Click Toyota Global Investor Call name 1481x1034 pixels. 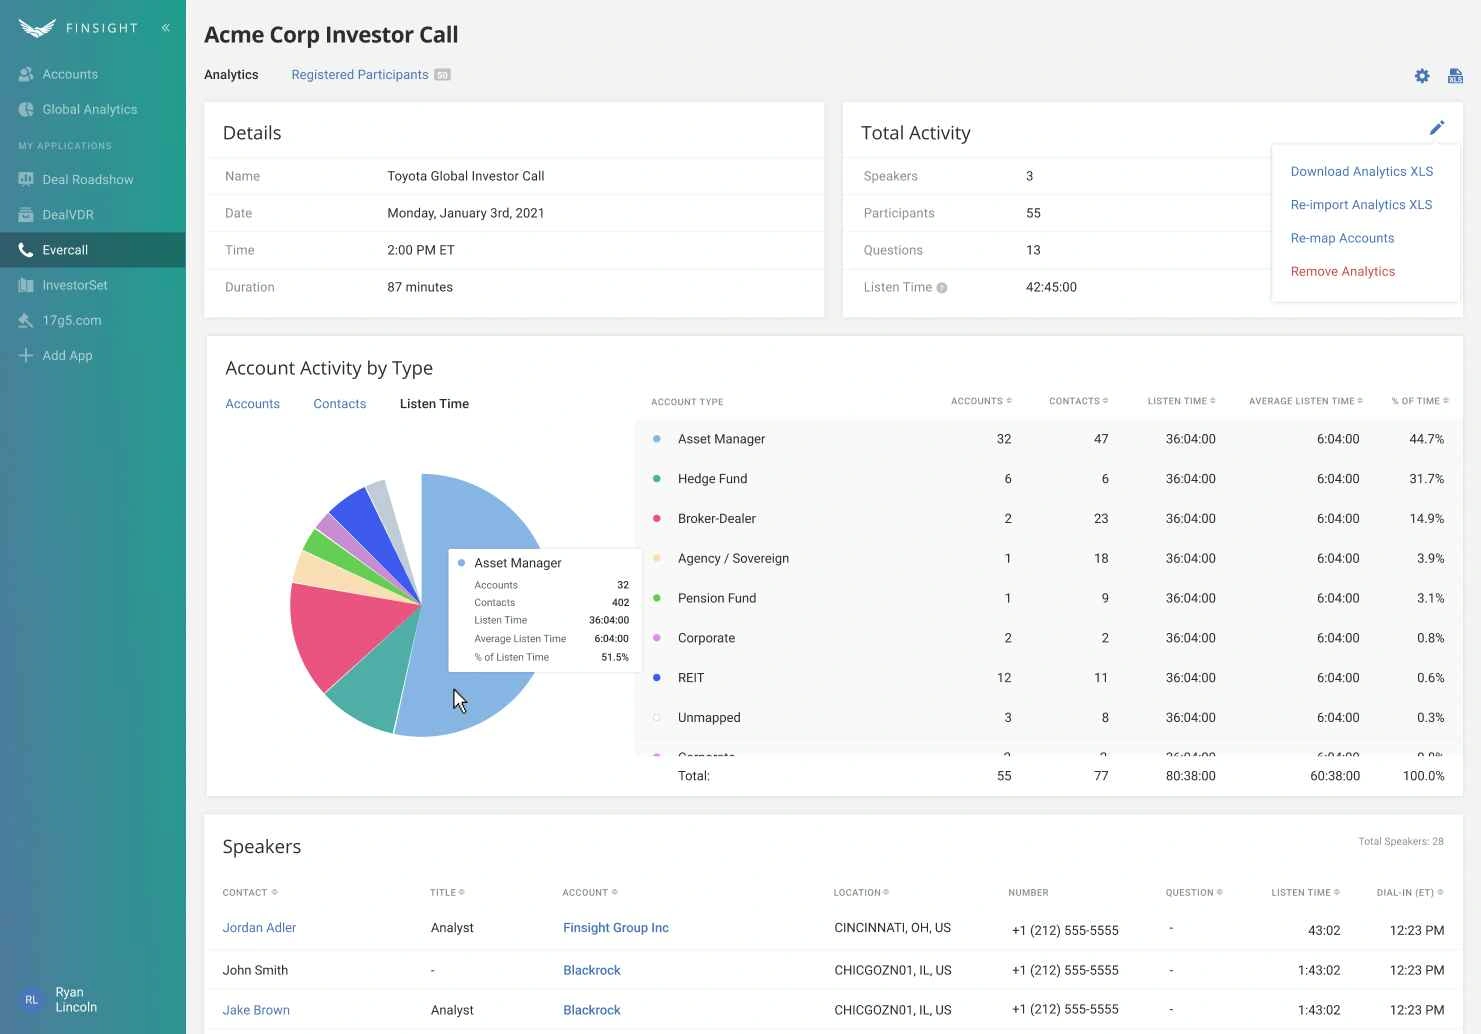pos(466,176)
